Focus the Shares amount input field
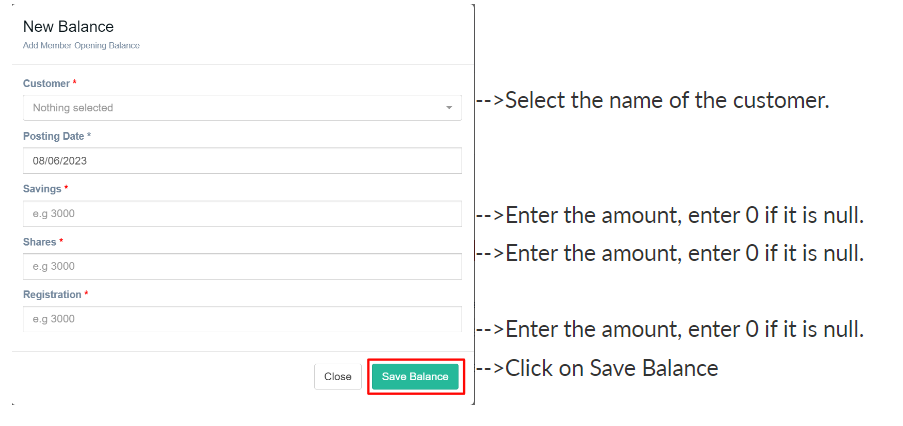Viewport: 903px width, 426px height. [241, 266]
